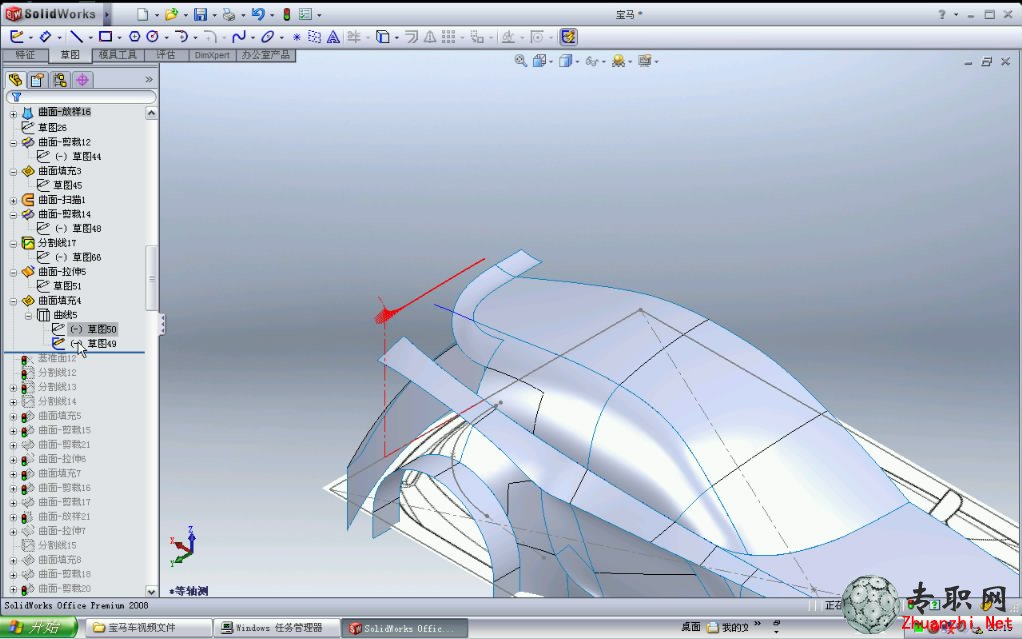This screenshot has width=1022, height=639.
Task: Click the New document icon
Action: [143, 14]
